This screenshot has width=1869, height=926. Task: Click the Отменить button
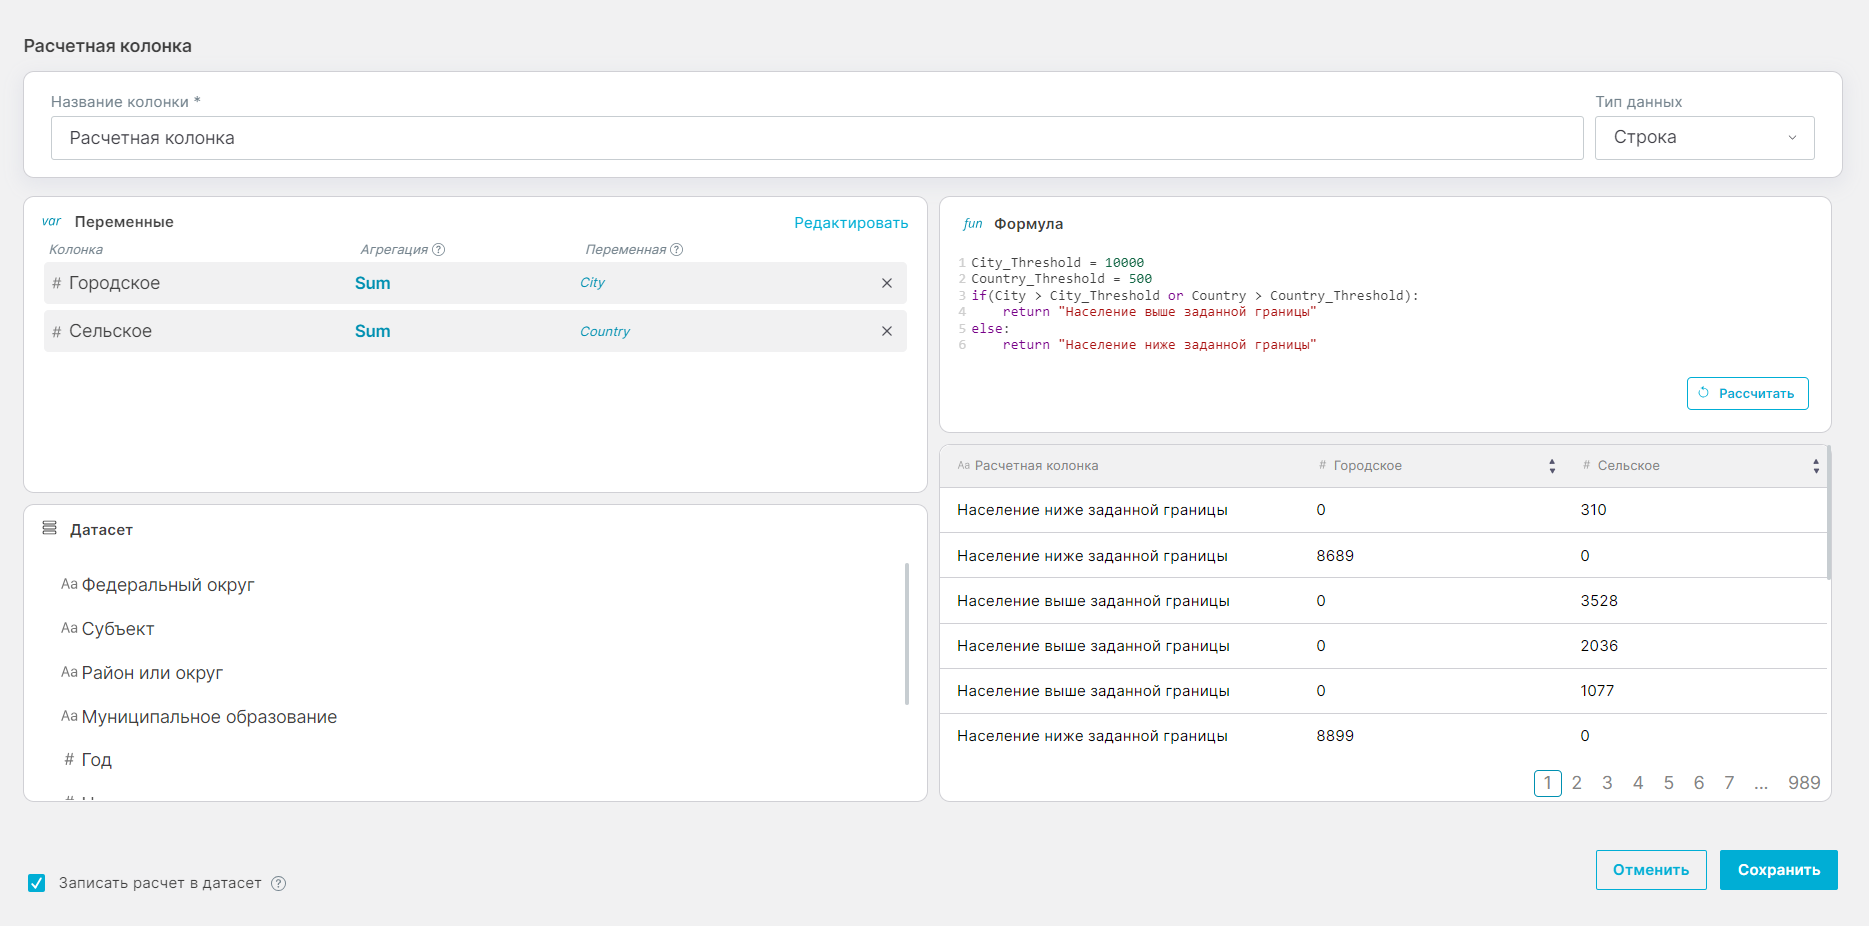tap(1650, 870)
